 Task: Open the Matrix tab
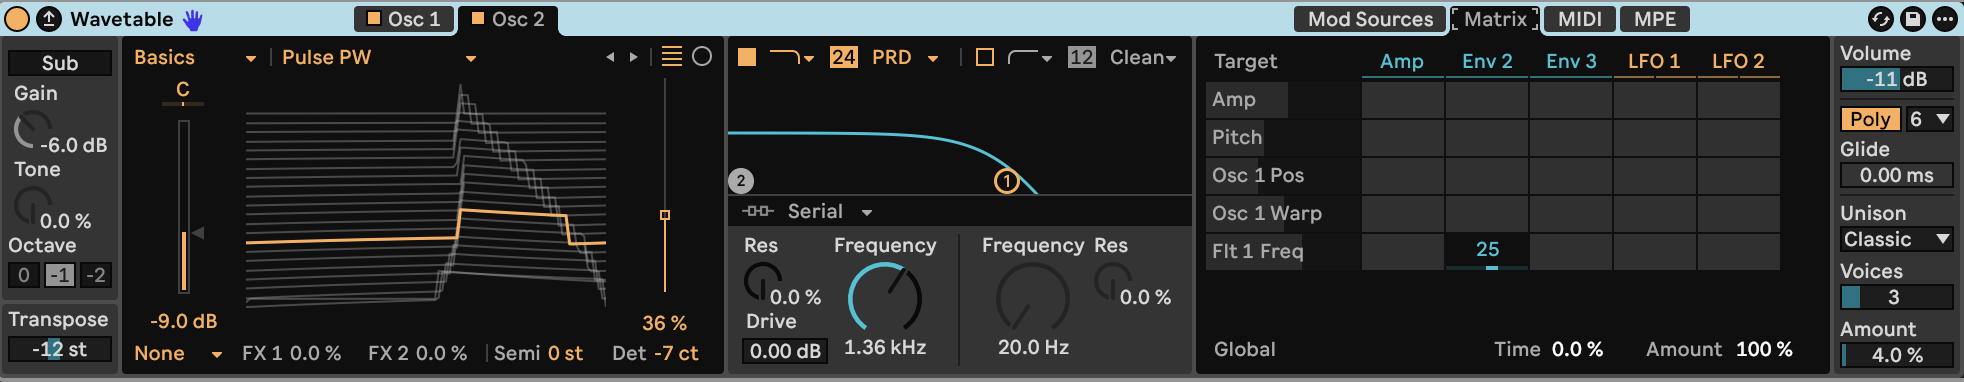1495,19
